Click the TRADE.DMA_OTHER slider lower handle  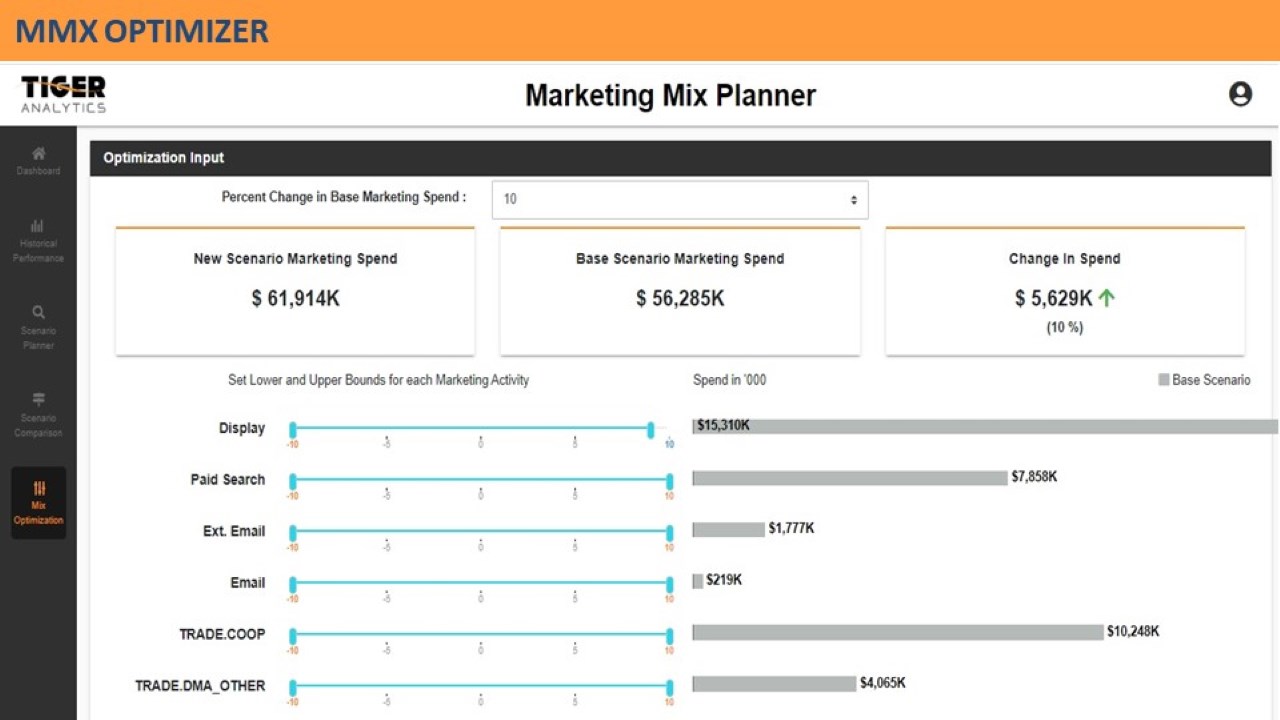tap(293, 687)
